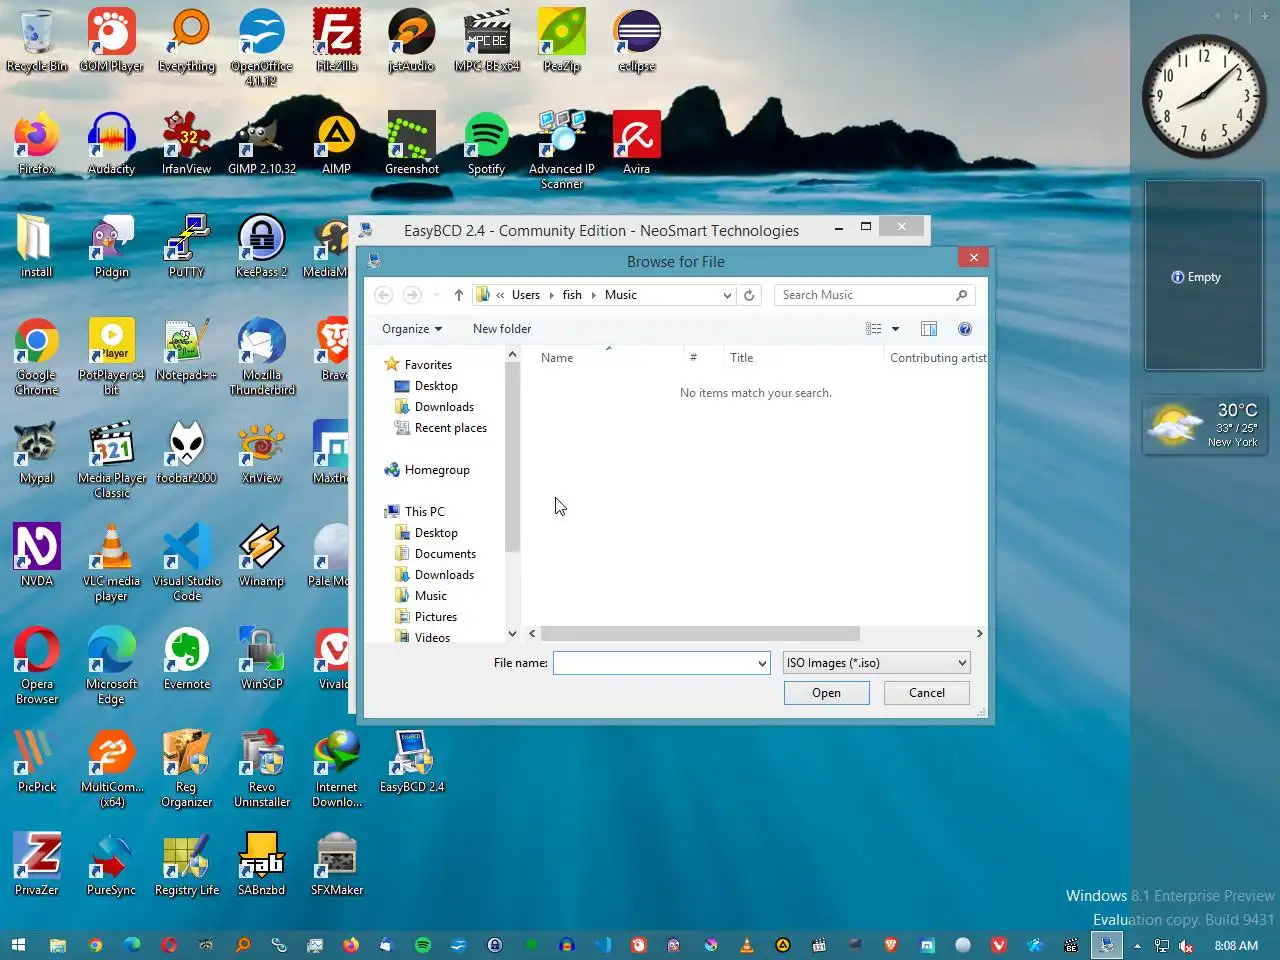Open Recycle Bin desktop icon

tap(37, 41)
